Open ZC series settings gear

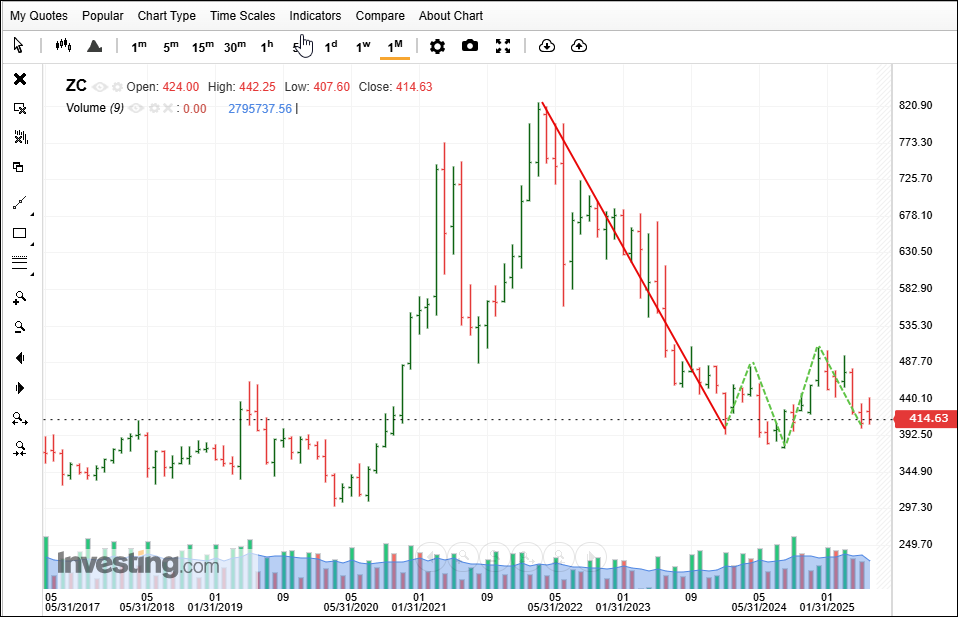coord(117,87)
